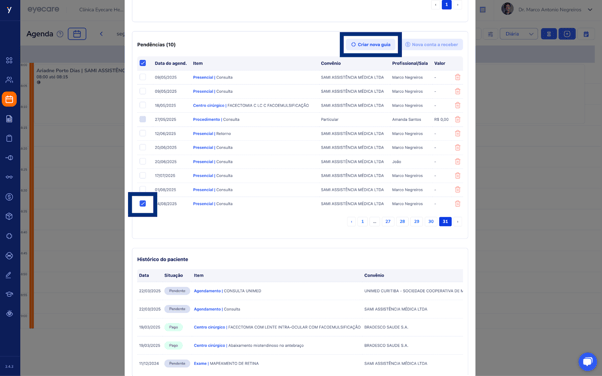Go to Pendências page 30
602x376 pixels.
coord(431,222)
